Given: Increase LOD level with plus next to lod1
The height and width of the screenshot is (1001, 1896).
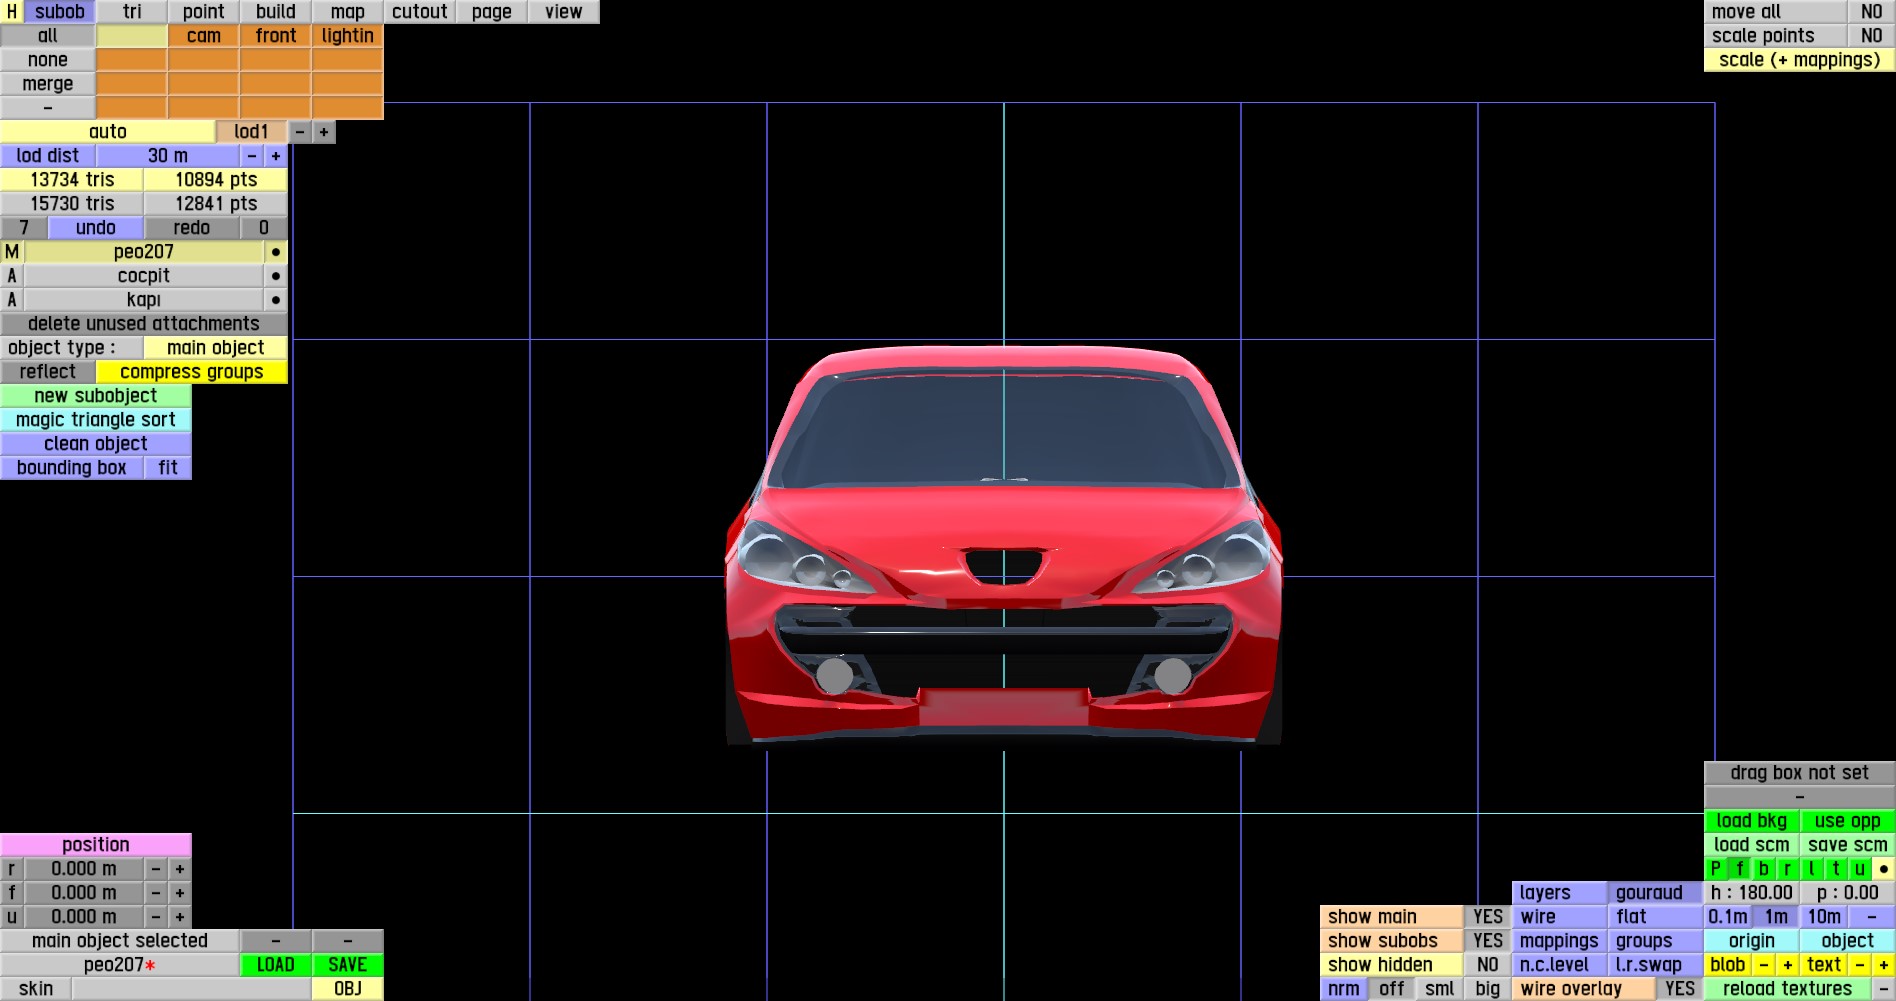Looking at the screenshot, I should coord(324,132).
